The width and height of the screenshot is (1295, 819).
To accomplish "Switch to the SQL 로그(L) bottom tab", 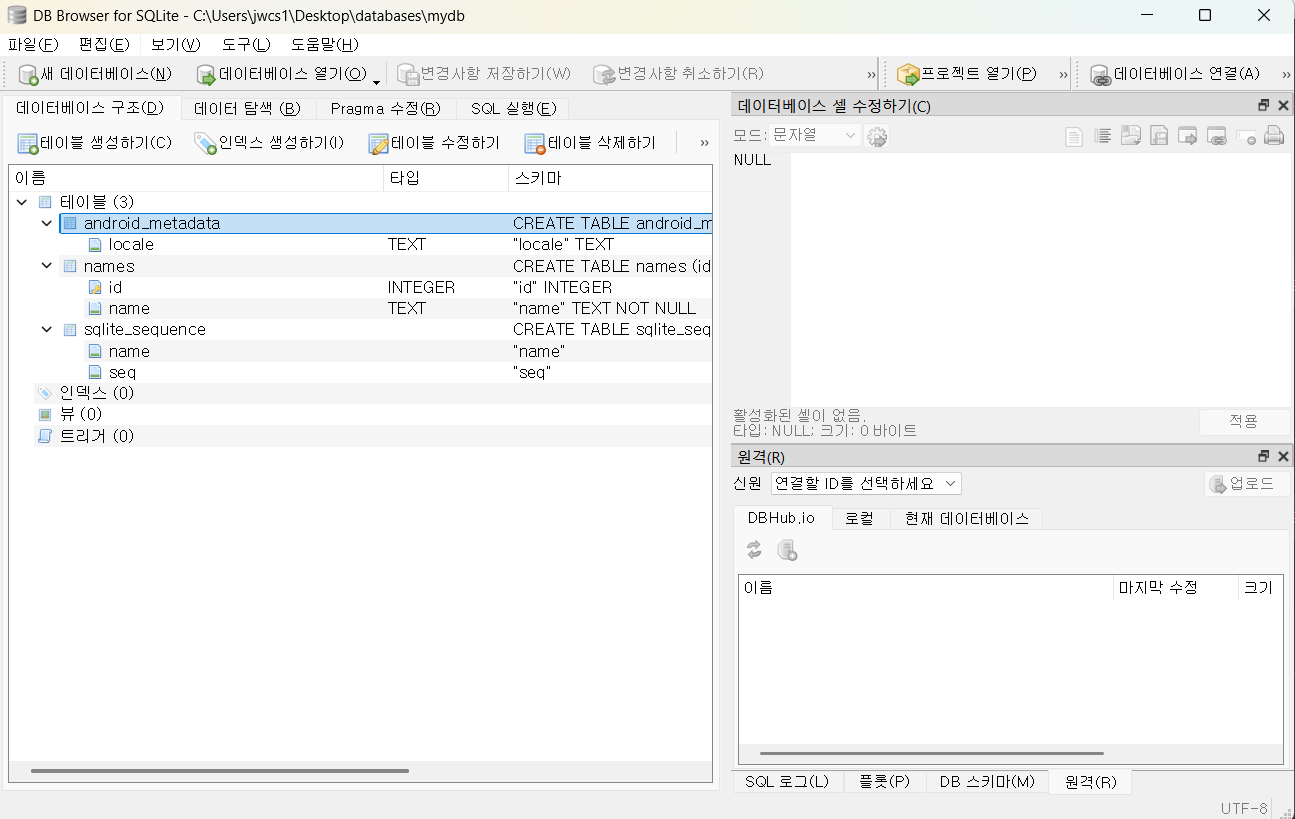I will click(787, 782).
